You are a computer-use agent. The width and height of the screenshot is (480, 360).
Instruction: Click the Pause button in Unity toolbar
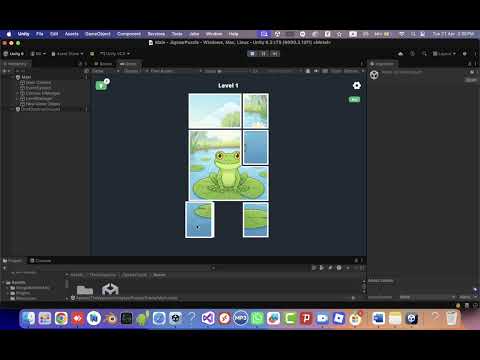[x=263, y=54]
